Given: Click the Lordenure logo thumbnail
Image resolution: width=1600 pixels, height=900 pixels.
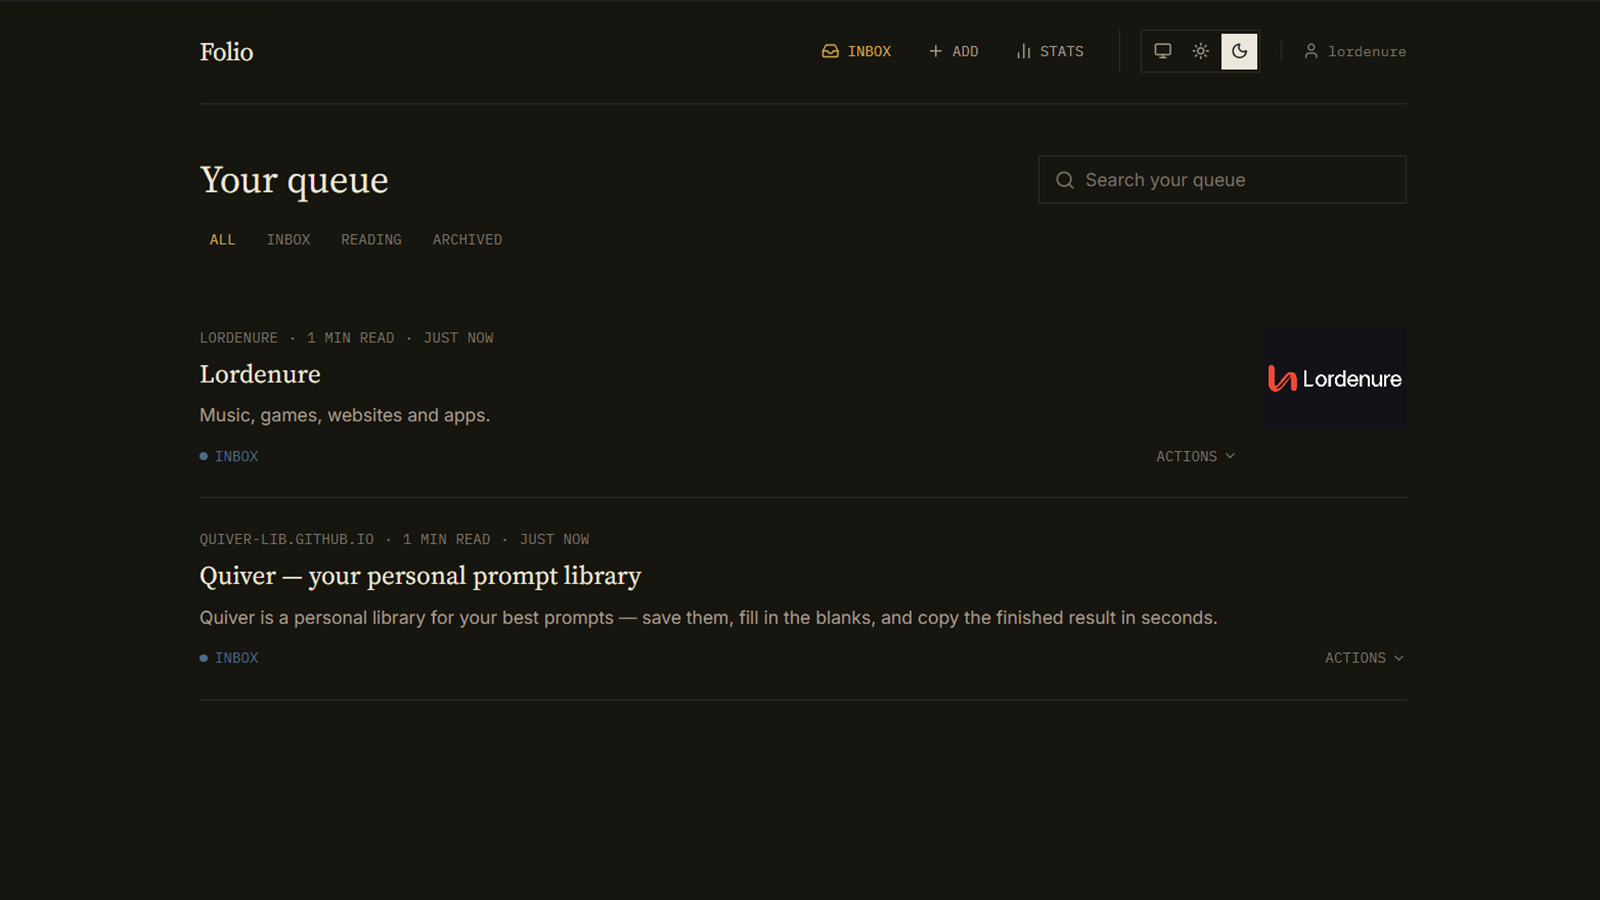Looking at the screenshot, I should 1335,379.
